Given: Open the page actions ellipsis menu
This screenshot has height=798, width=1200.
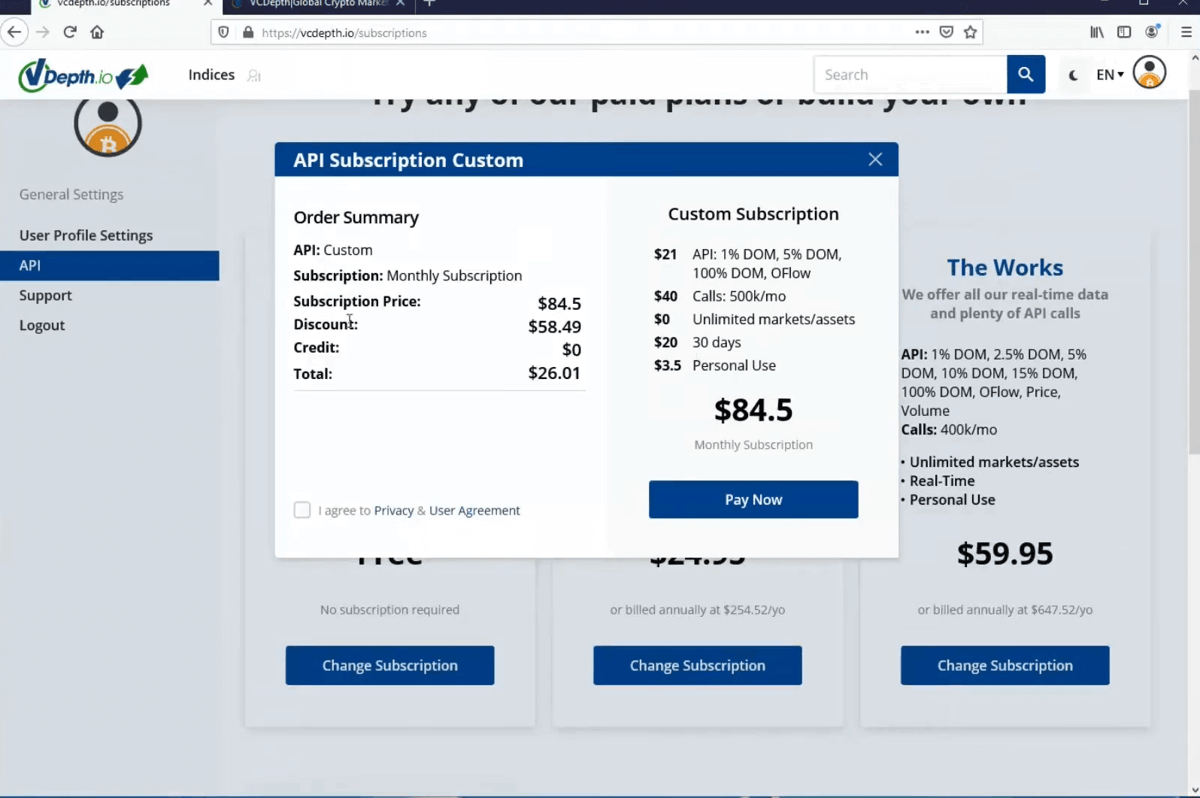Looking at the screenshot, I should pos(922,32).
